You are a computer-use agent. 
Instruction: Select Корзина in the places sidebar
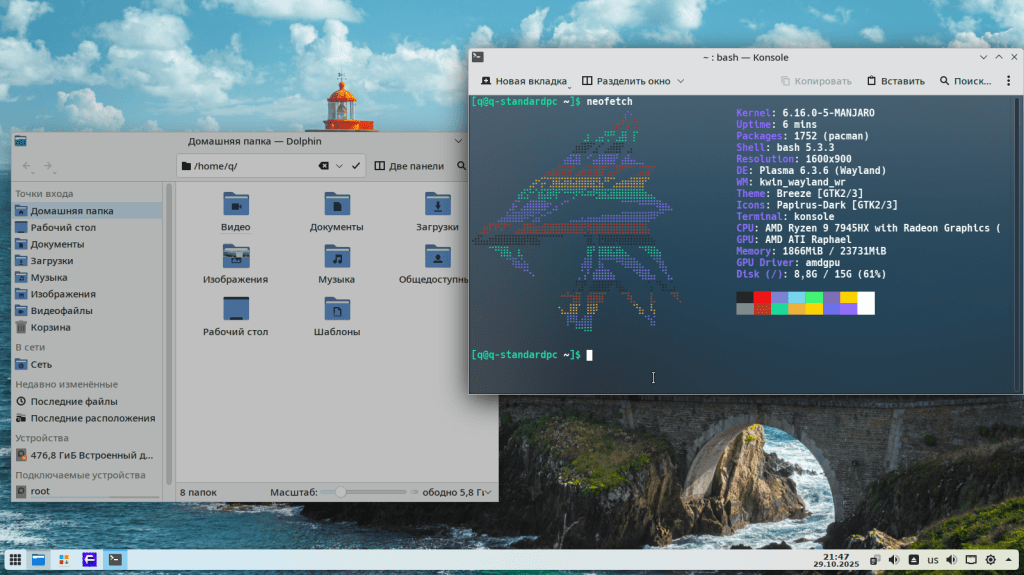[x=50, y=327]
